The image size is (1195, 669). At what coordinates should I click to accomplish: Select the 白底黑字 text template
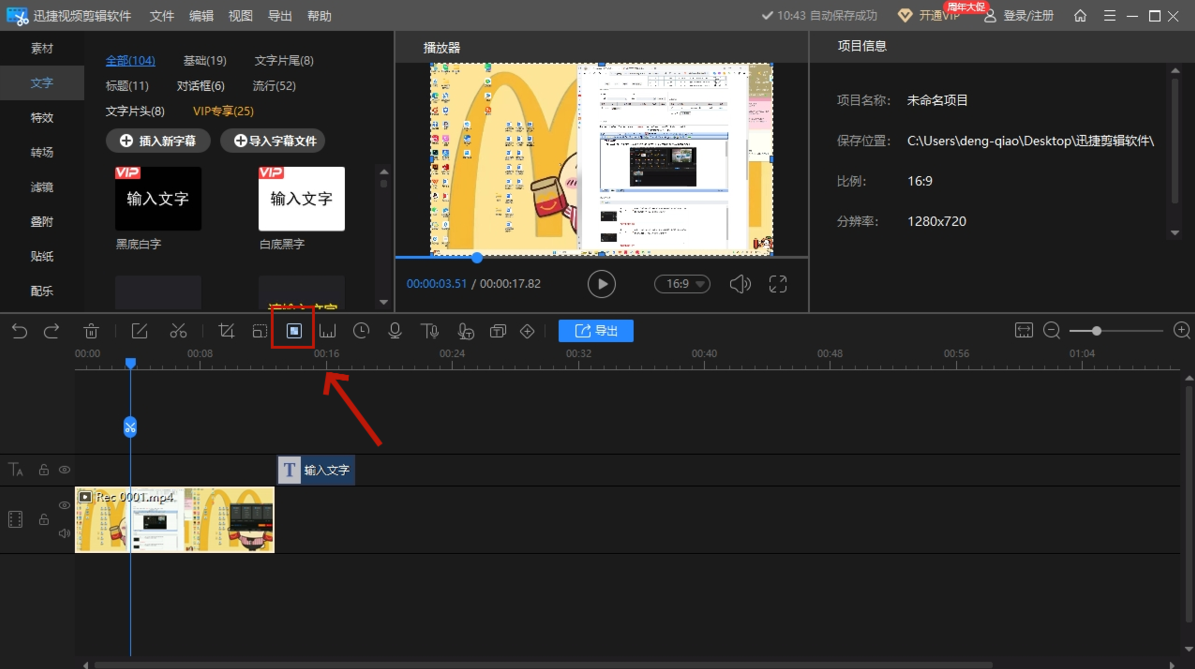(302, 199)
